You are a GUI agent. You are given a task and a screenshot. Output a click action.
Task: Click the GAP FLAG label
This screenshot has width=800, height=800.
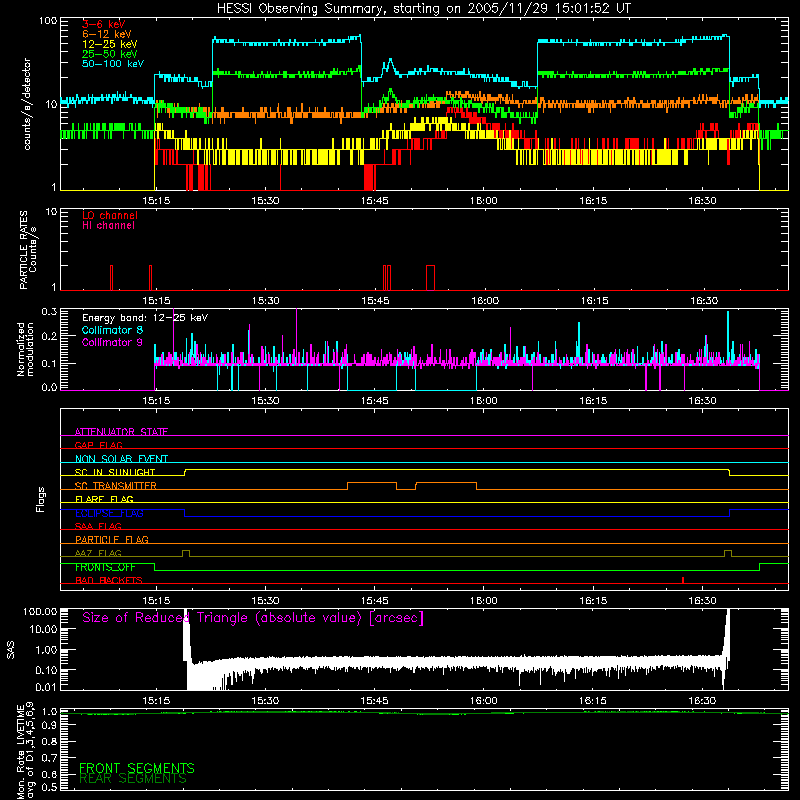(x=98, y=445)
